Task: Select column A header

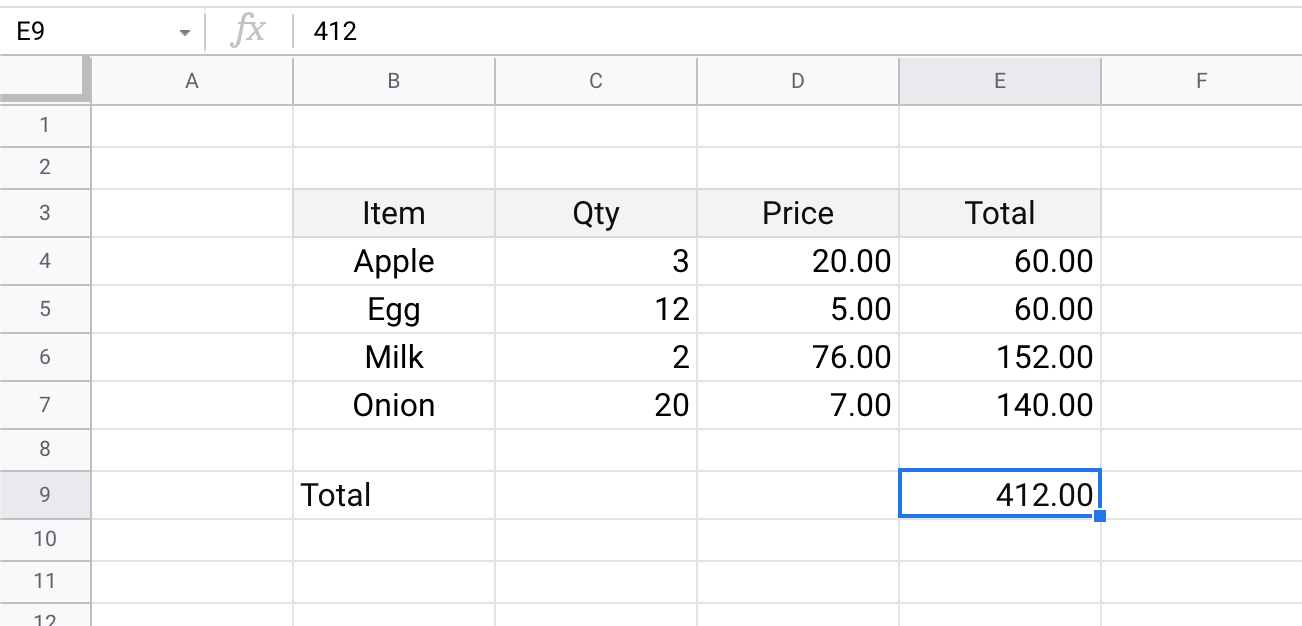Action: (x=192, y=82)
